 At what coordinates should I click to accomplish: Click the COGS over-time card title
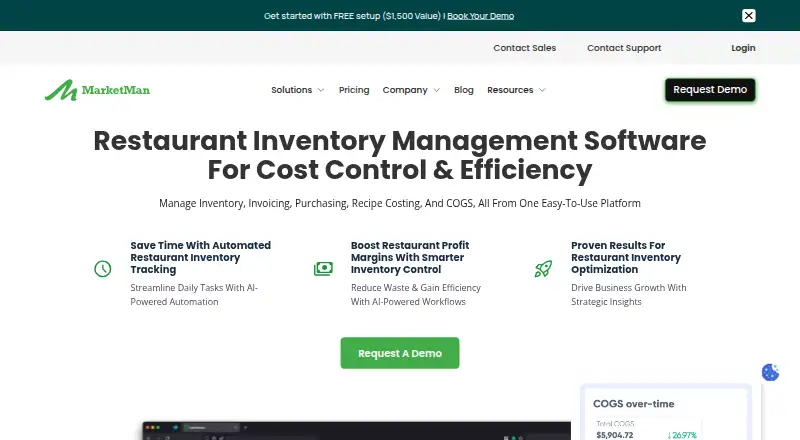tap(634, 404)
